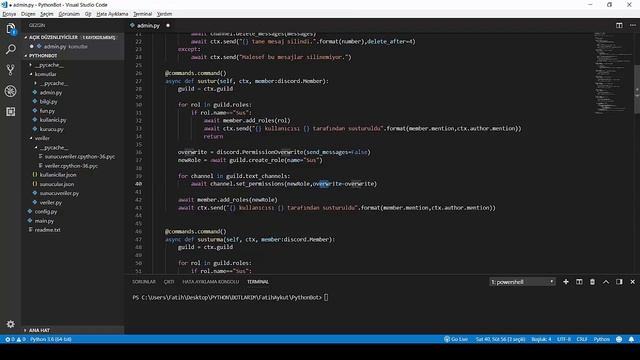Image resolution: width=640 pixels, height=360 pixels.
Task: Expand the Ana Hat outline section
Action: click(x=73, y=330)
